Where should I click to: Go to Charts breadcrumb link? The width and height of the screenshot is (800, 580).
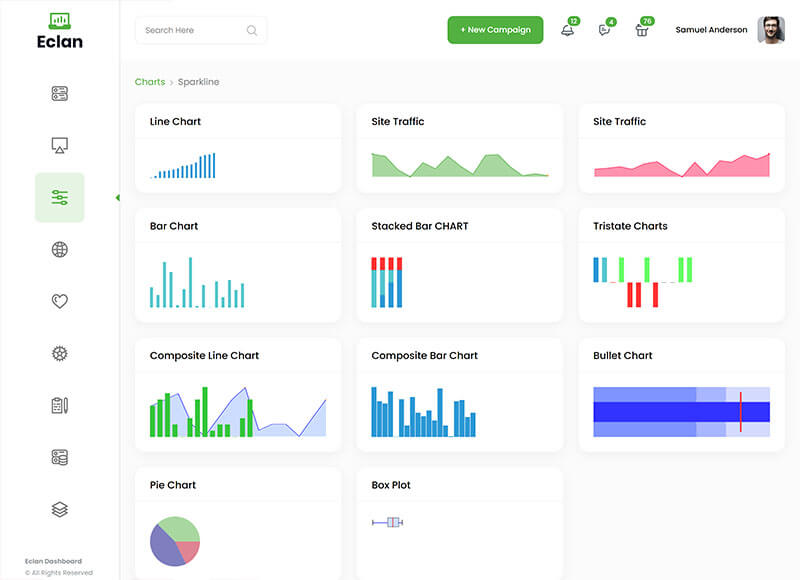150,82
